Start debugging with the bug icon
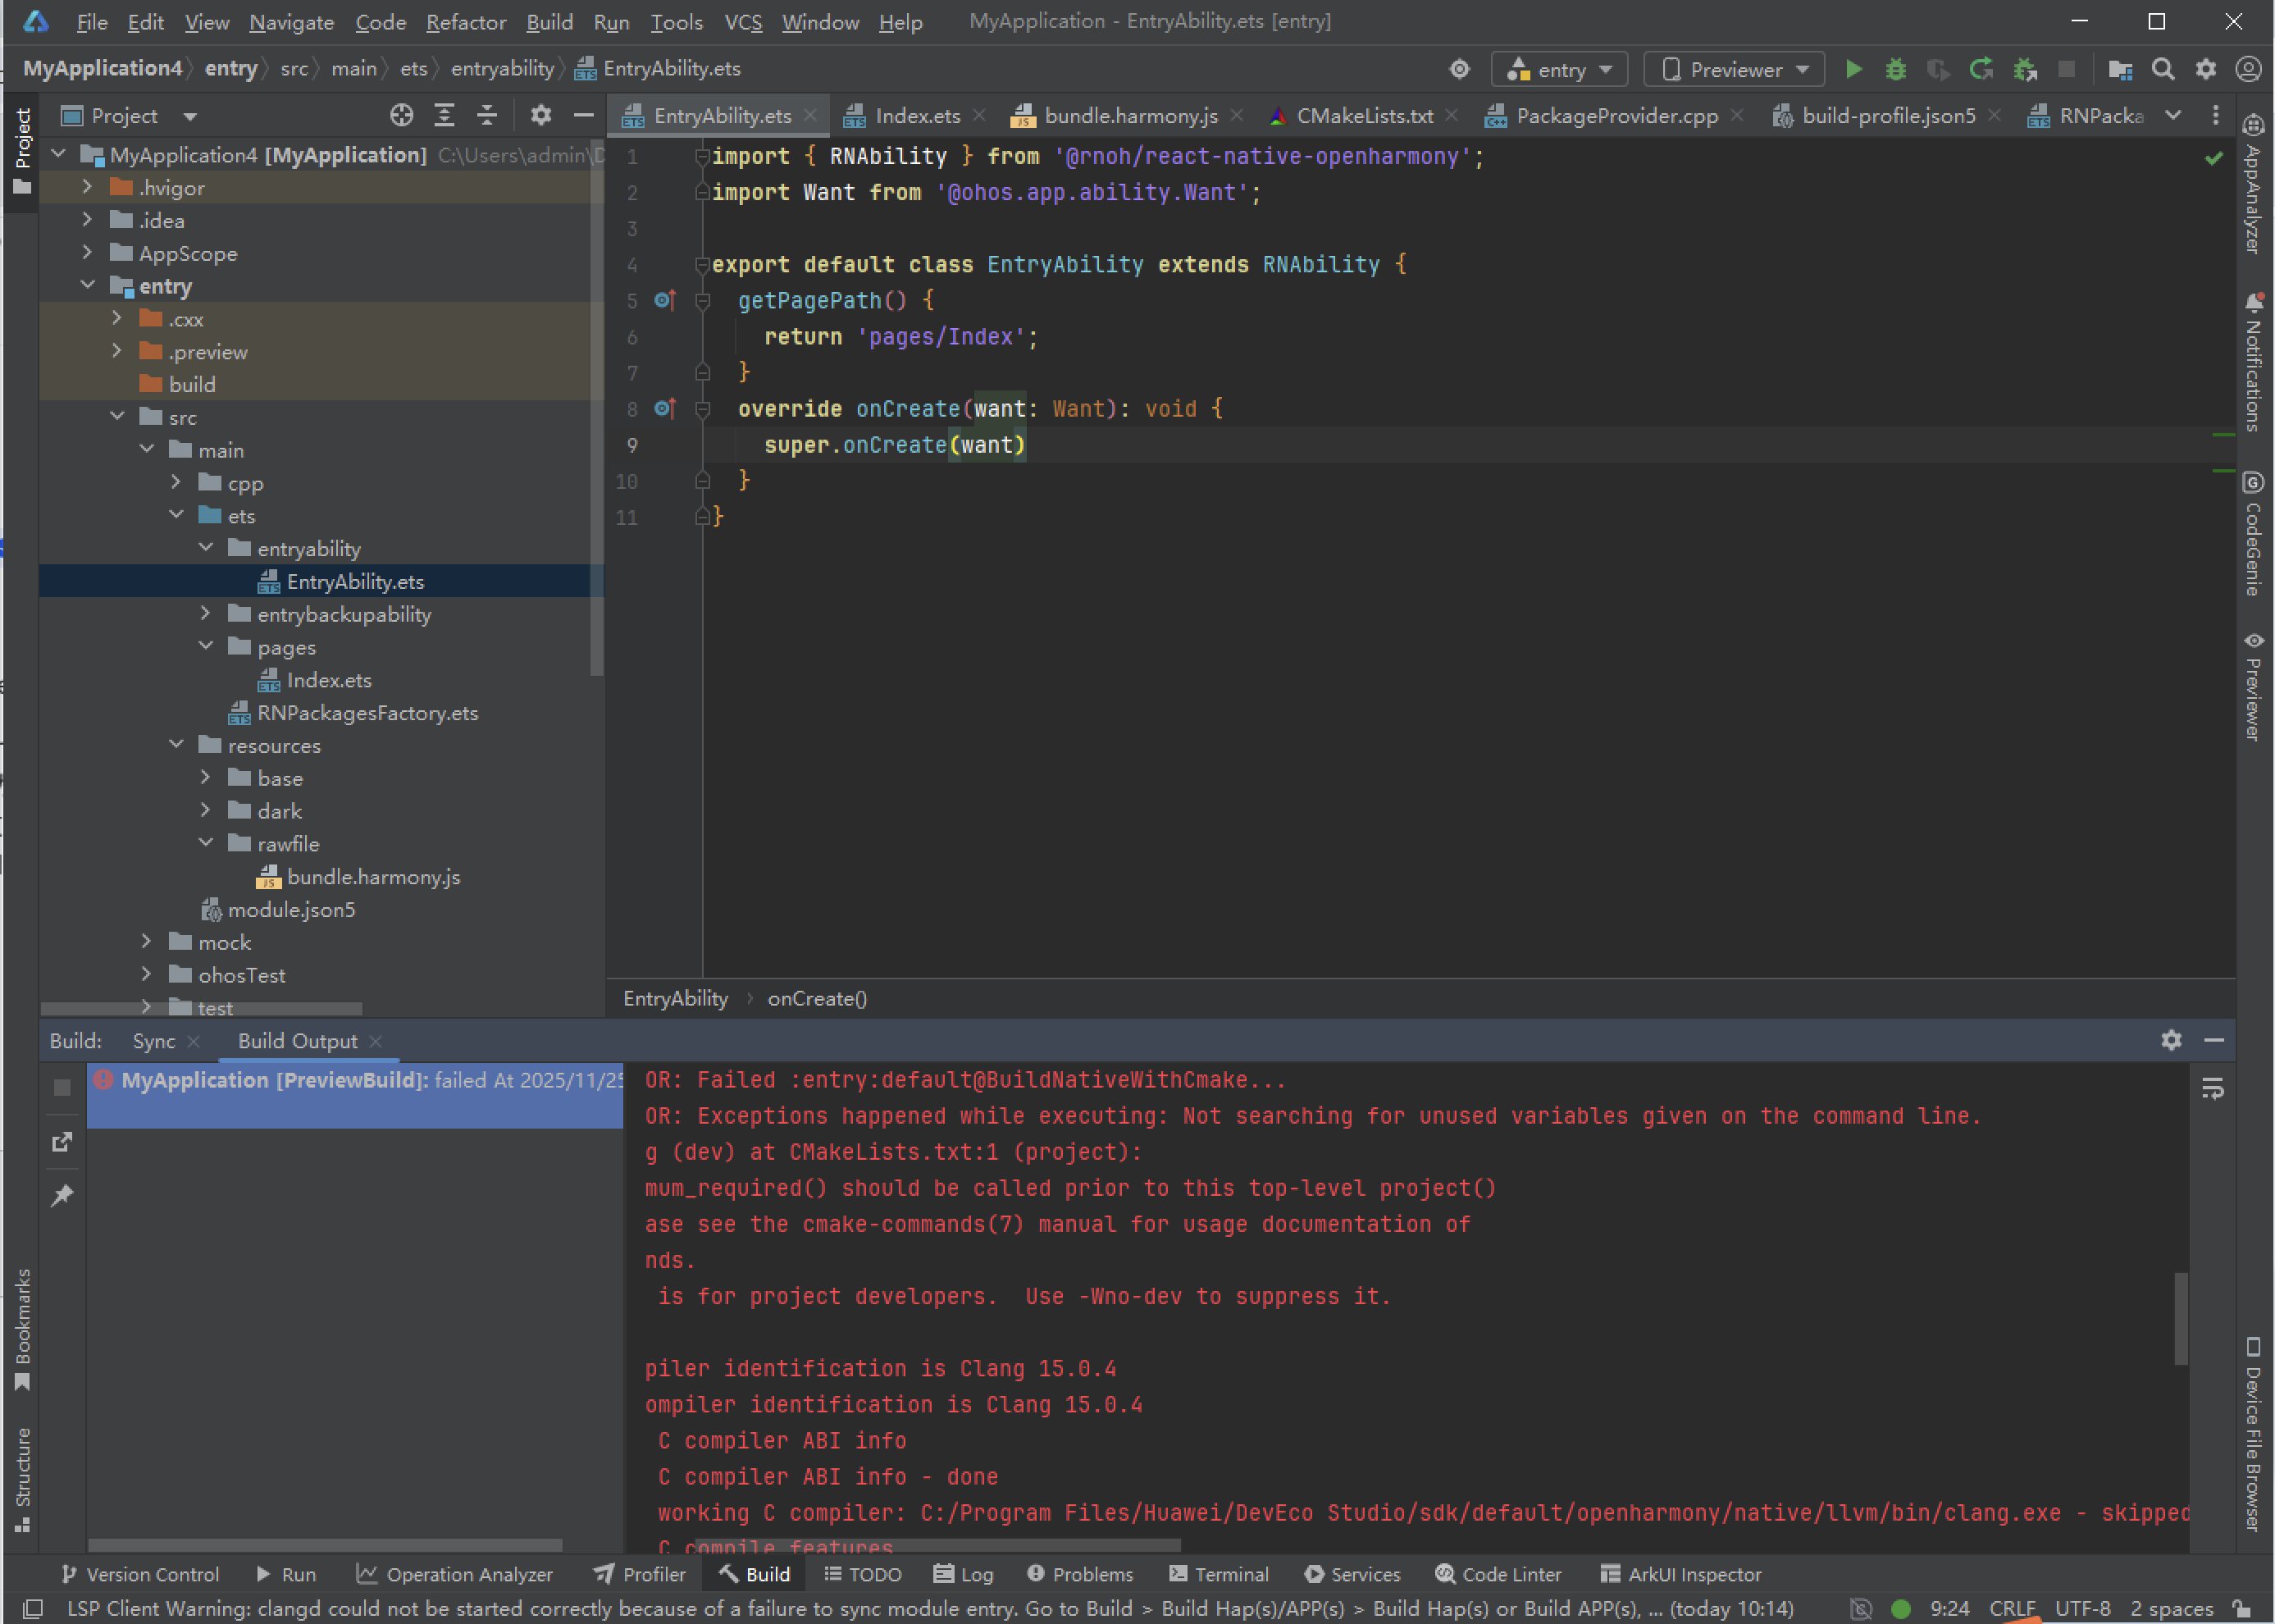 point(1896,69)
